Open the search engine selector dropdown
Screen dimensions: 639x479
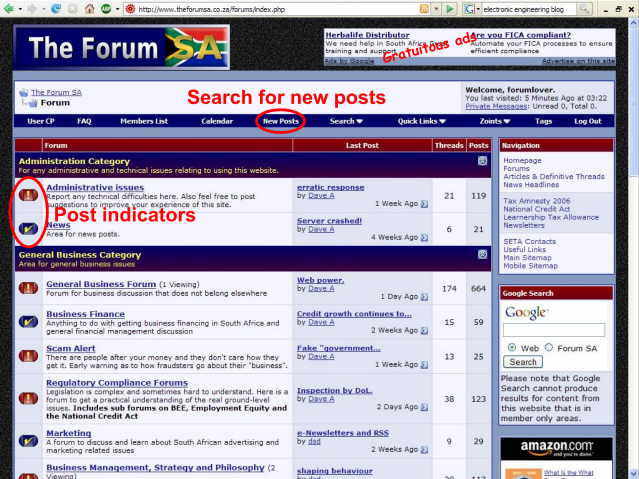pyautogui.click(x=478, y=9)
